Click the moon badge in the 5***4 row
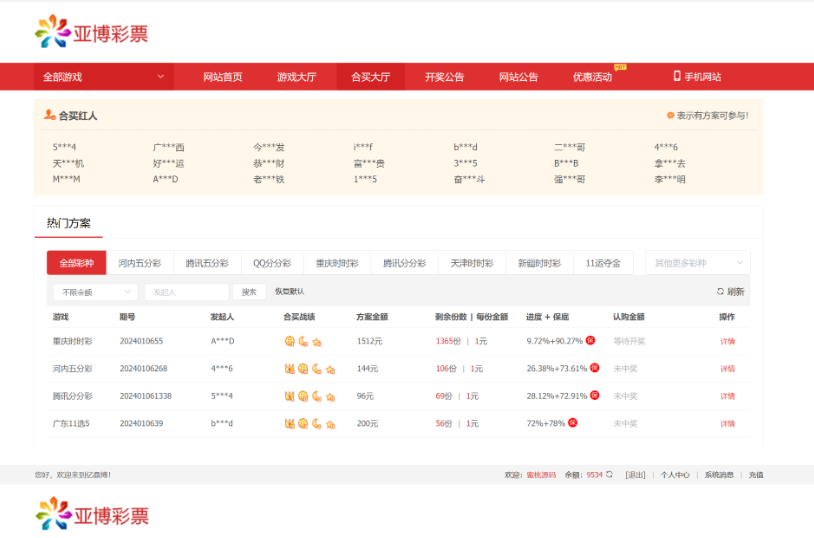This screenshot has height=538, width=814. [317, 396]
